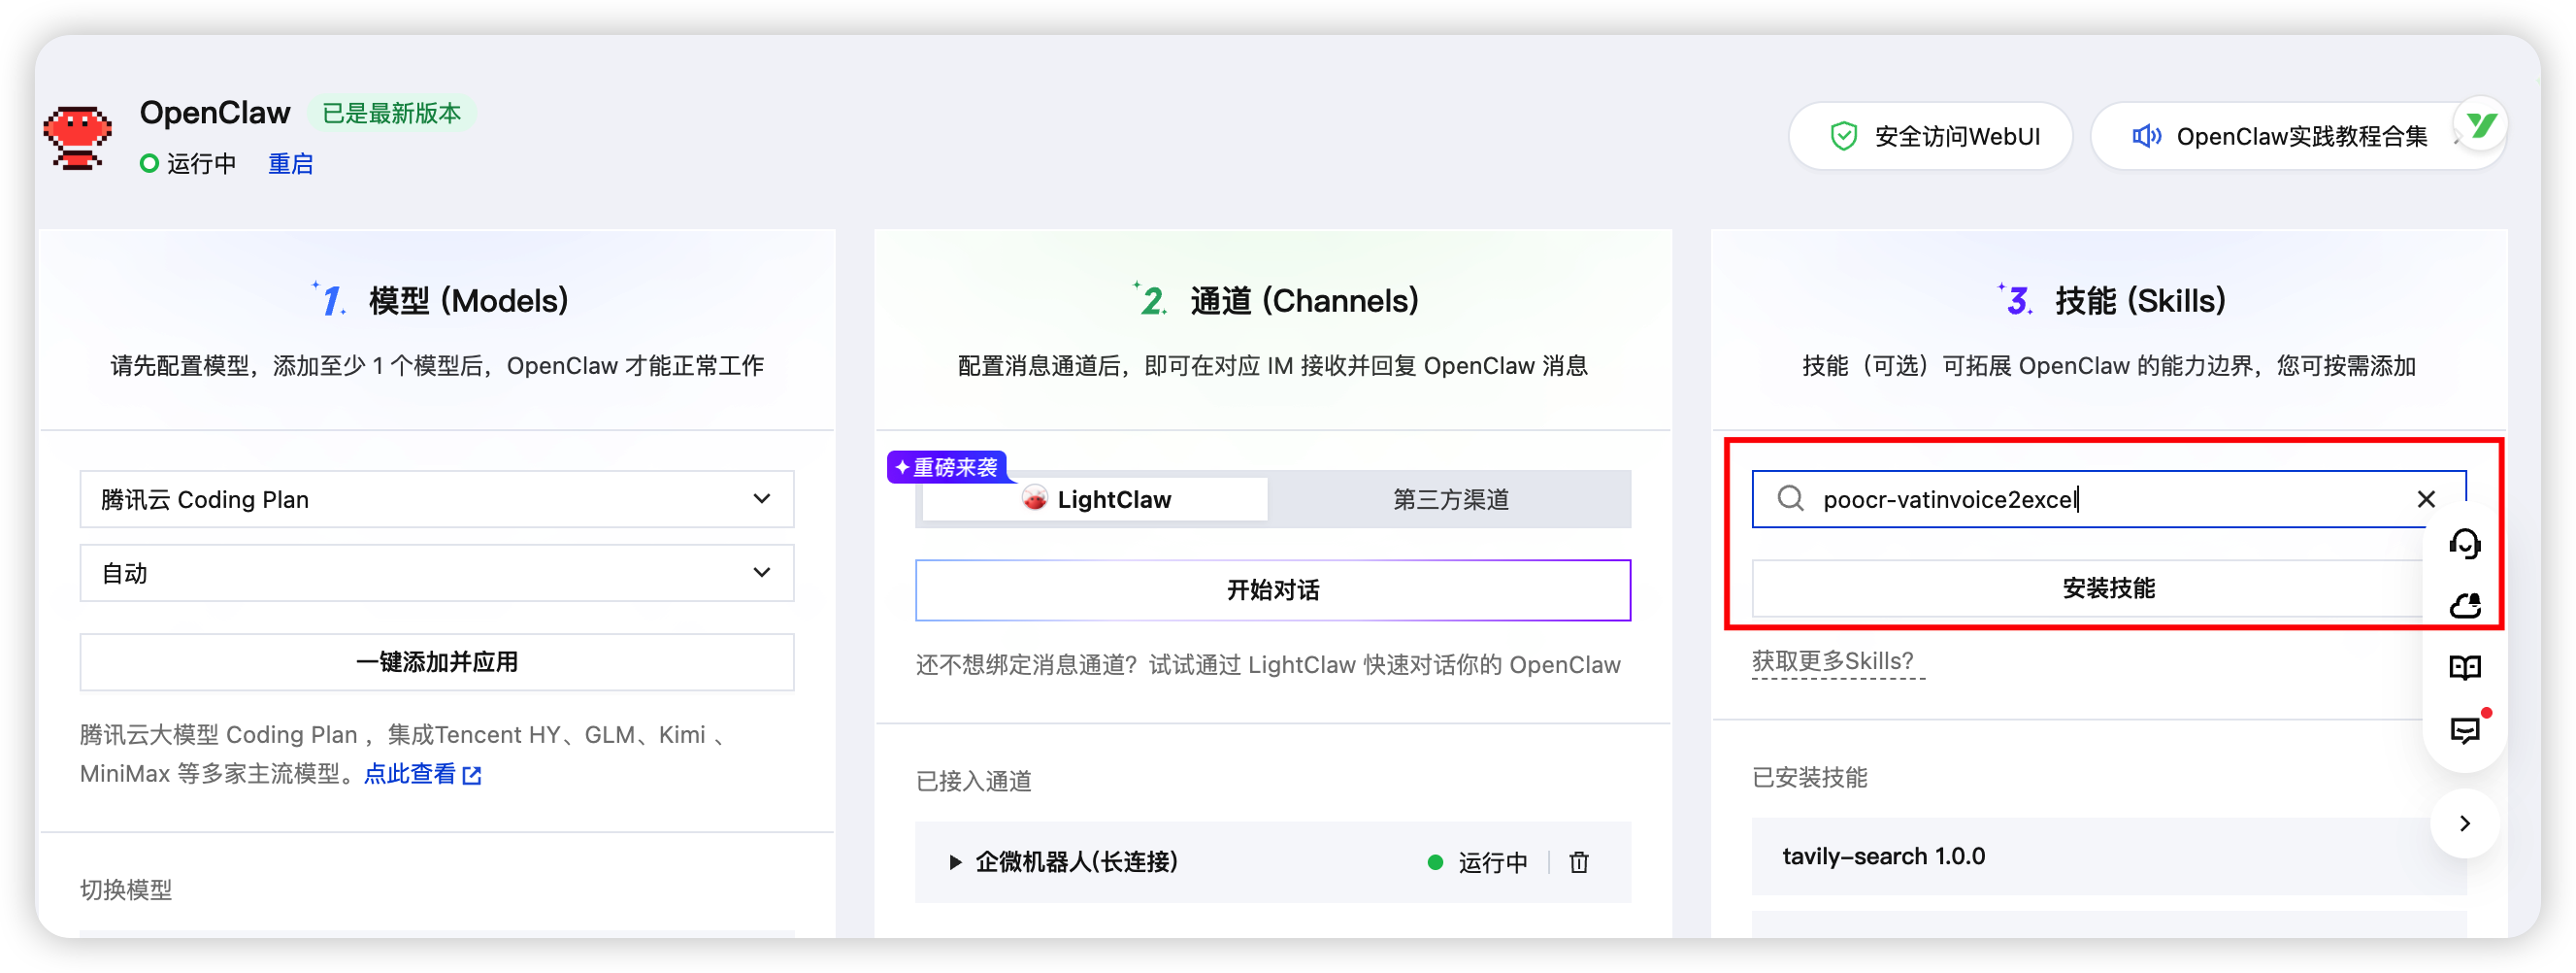The image size is (2576, 973).
Task: Switch to the 第三方渠道 tab
Action: coord(1450,499)
